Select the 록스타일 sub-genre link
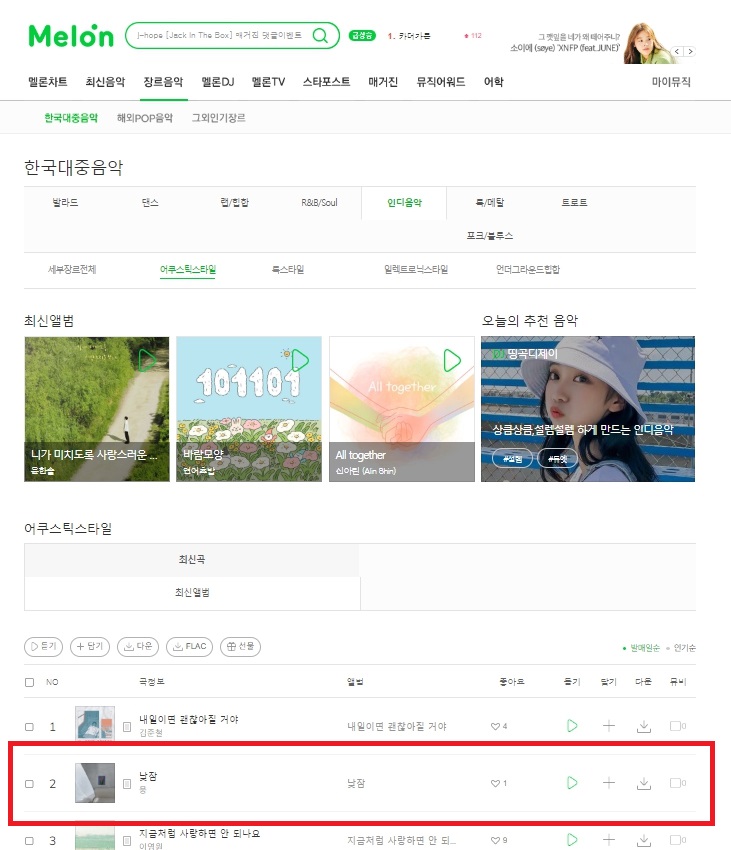Image resolution: width=731 pixels, height=850 pixels. (288, 269)
